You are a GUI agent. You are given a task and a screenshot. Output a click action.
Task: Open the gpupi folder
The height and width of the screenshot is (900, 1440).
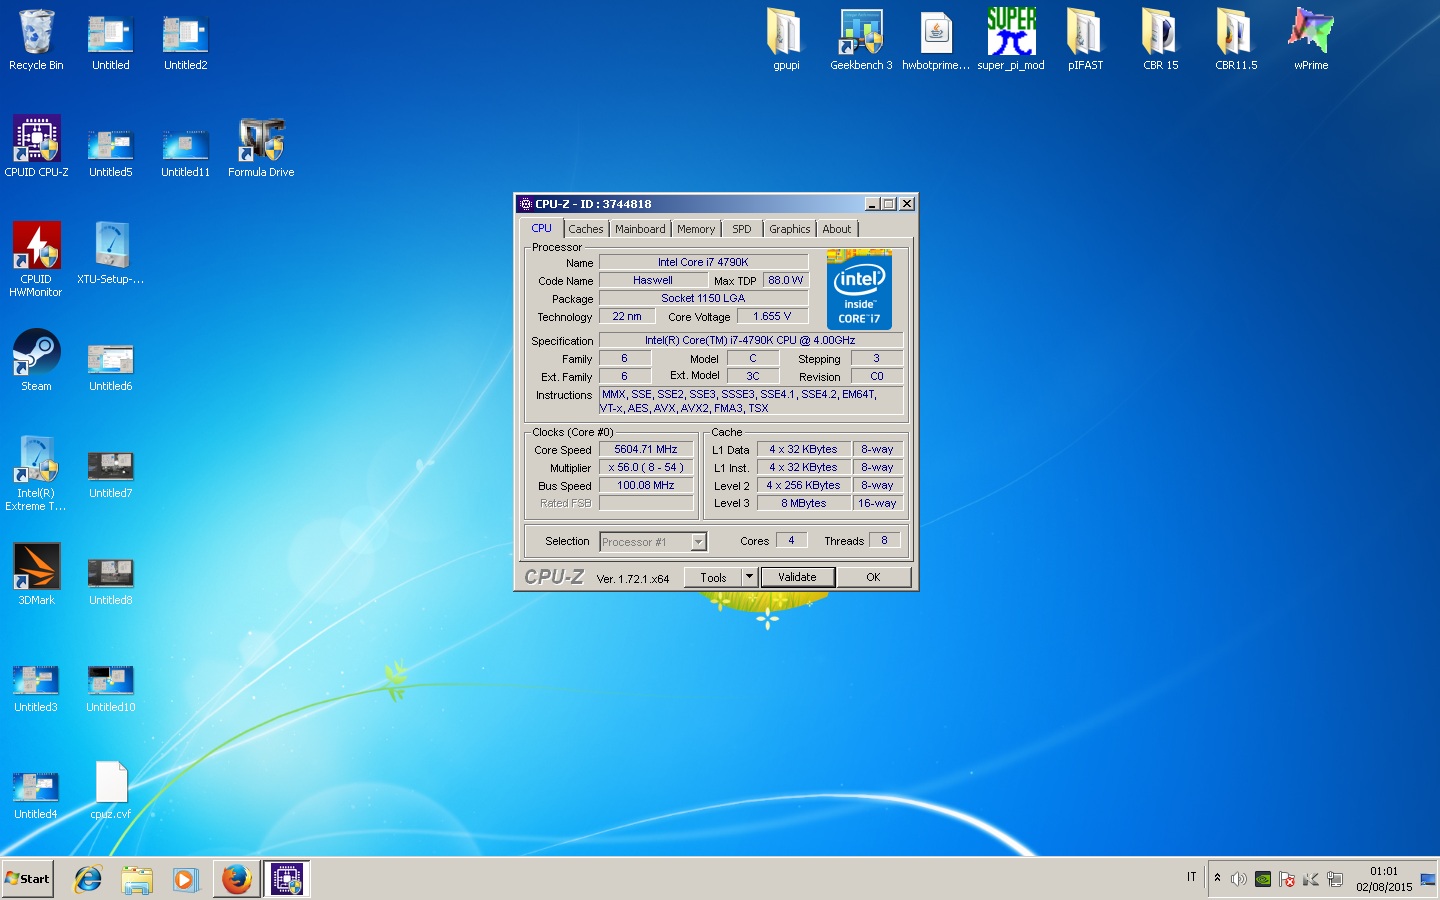(786, 40)
